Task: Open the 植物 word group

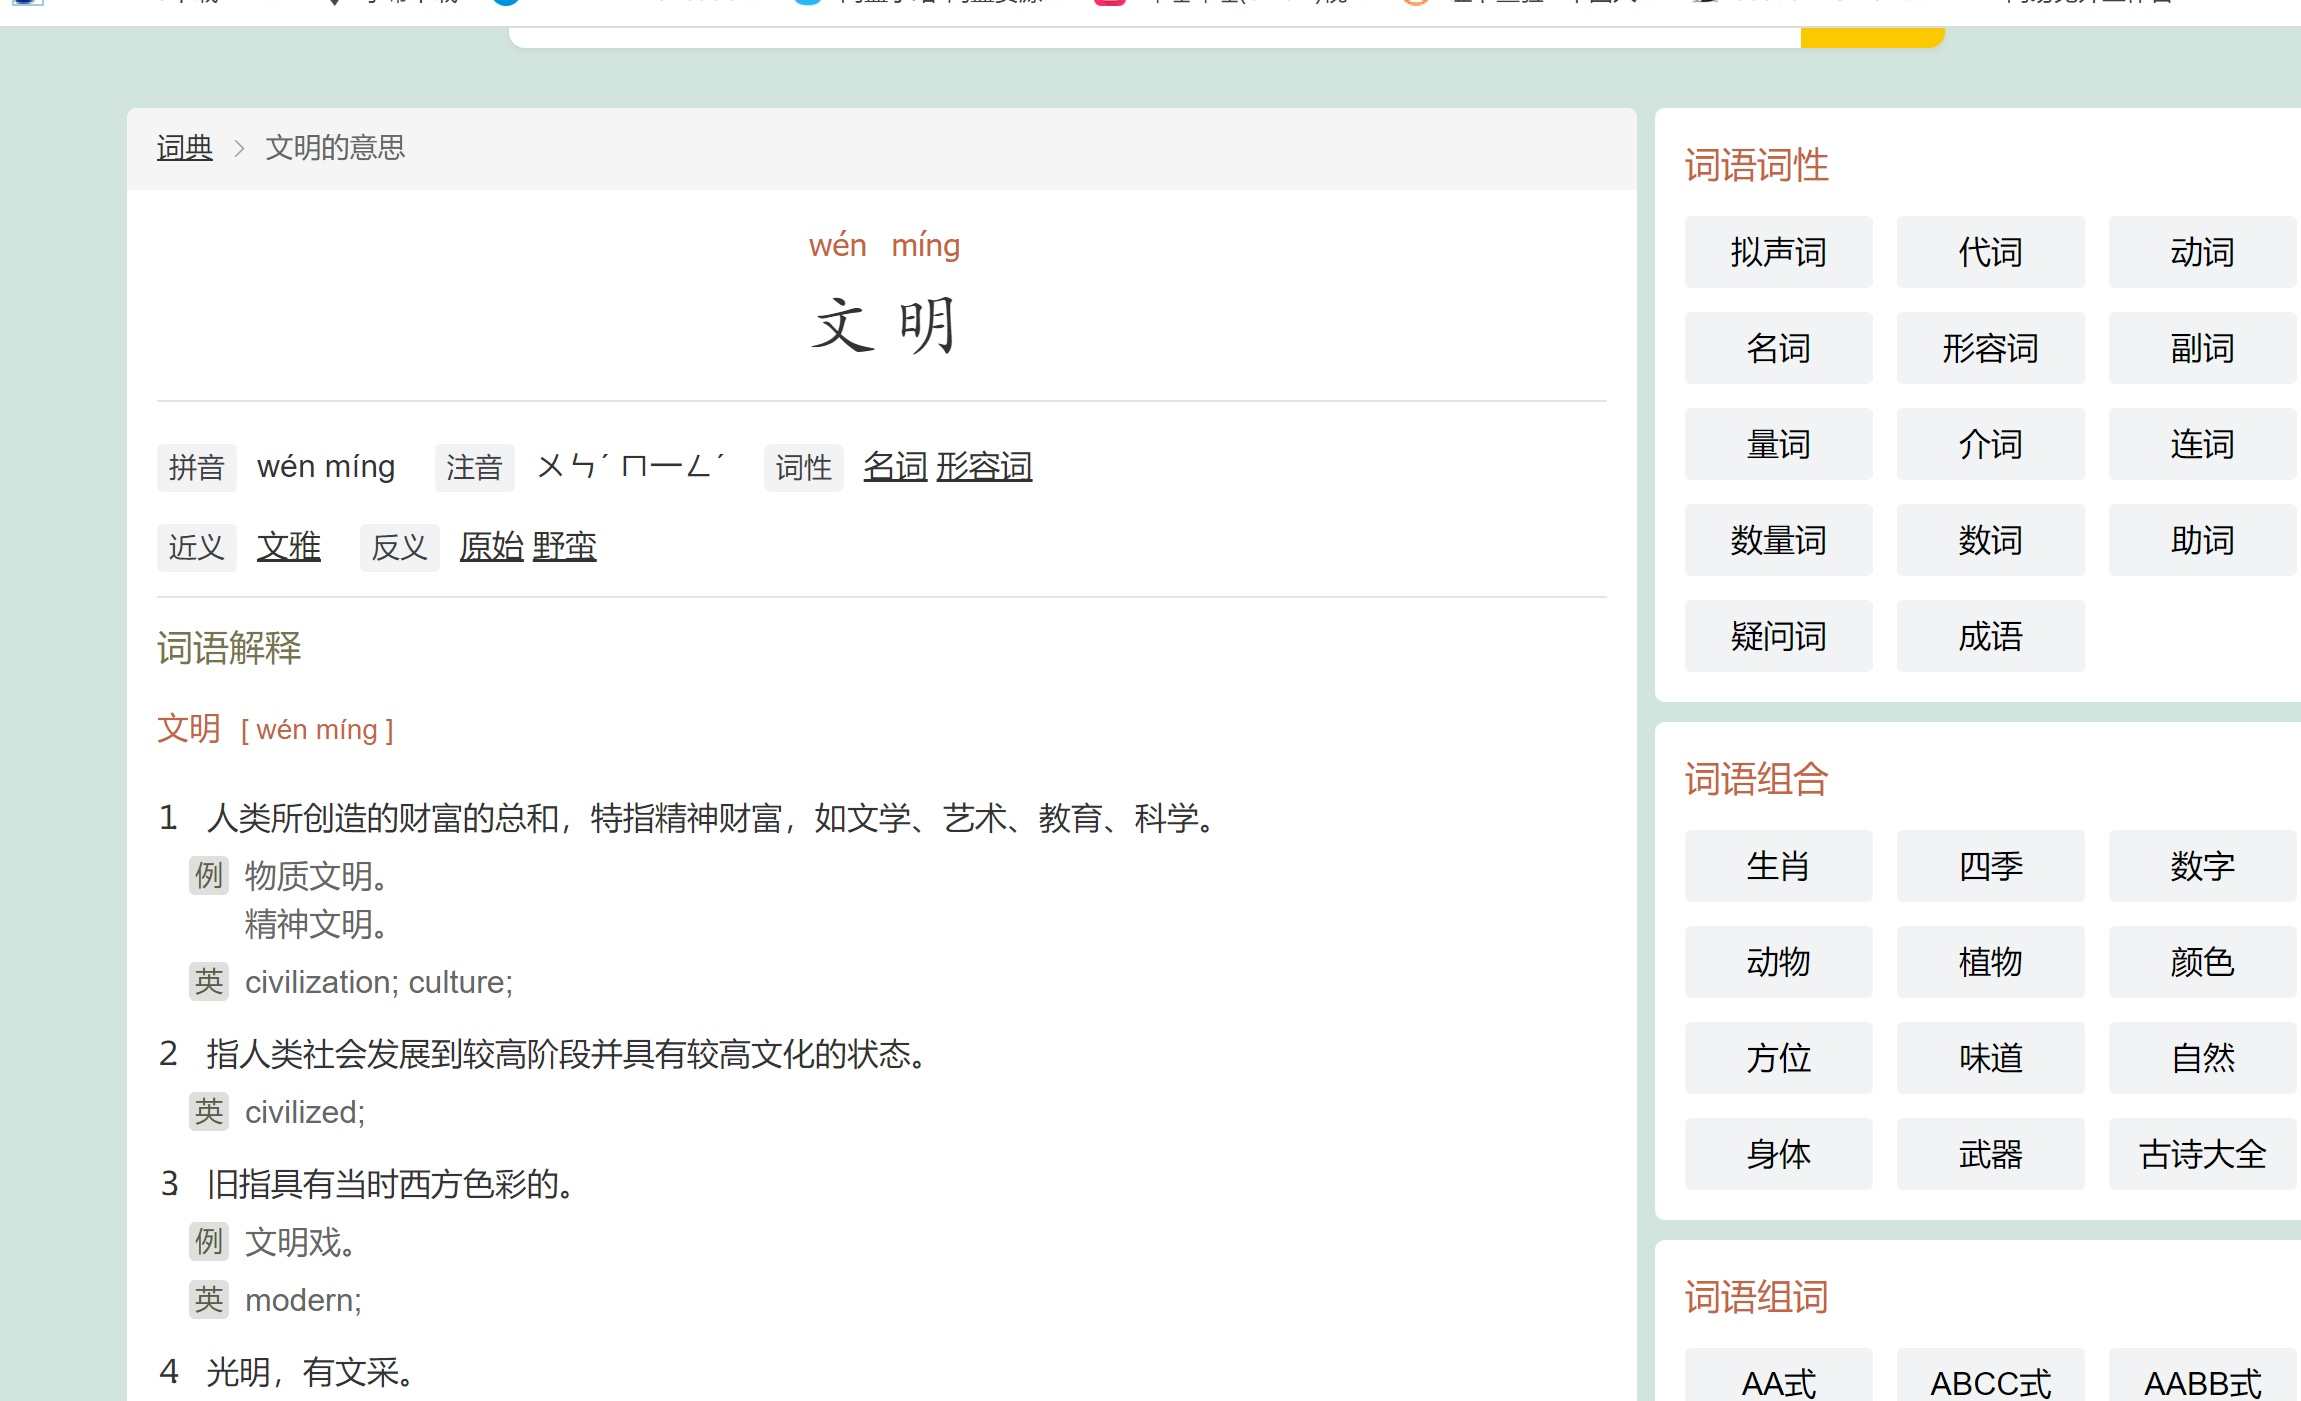Action: click(1991, 962)
